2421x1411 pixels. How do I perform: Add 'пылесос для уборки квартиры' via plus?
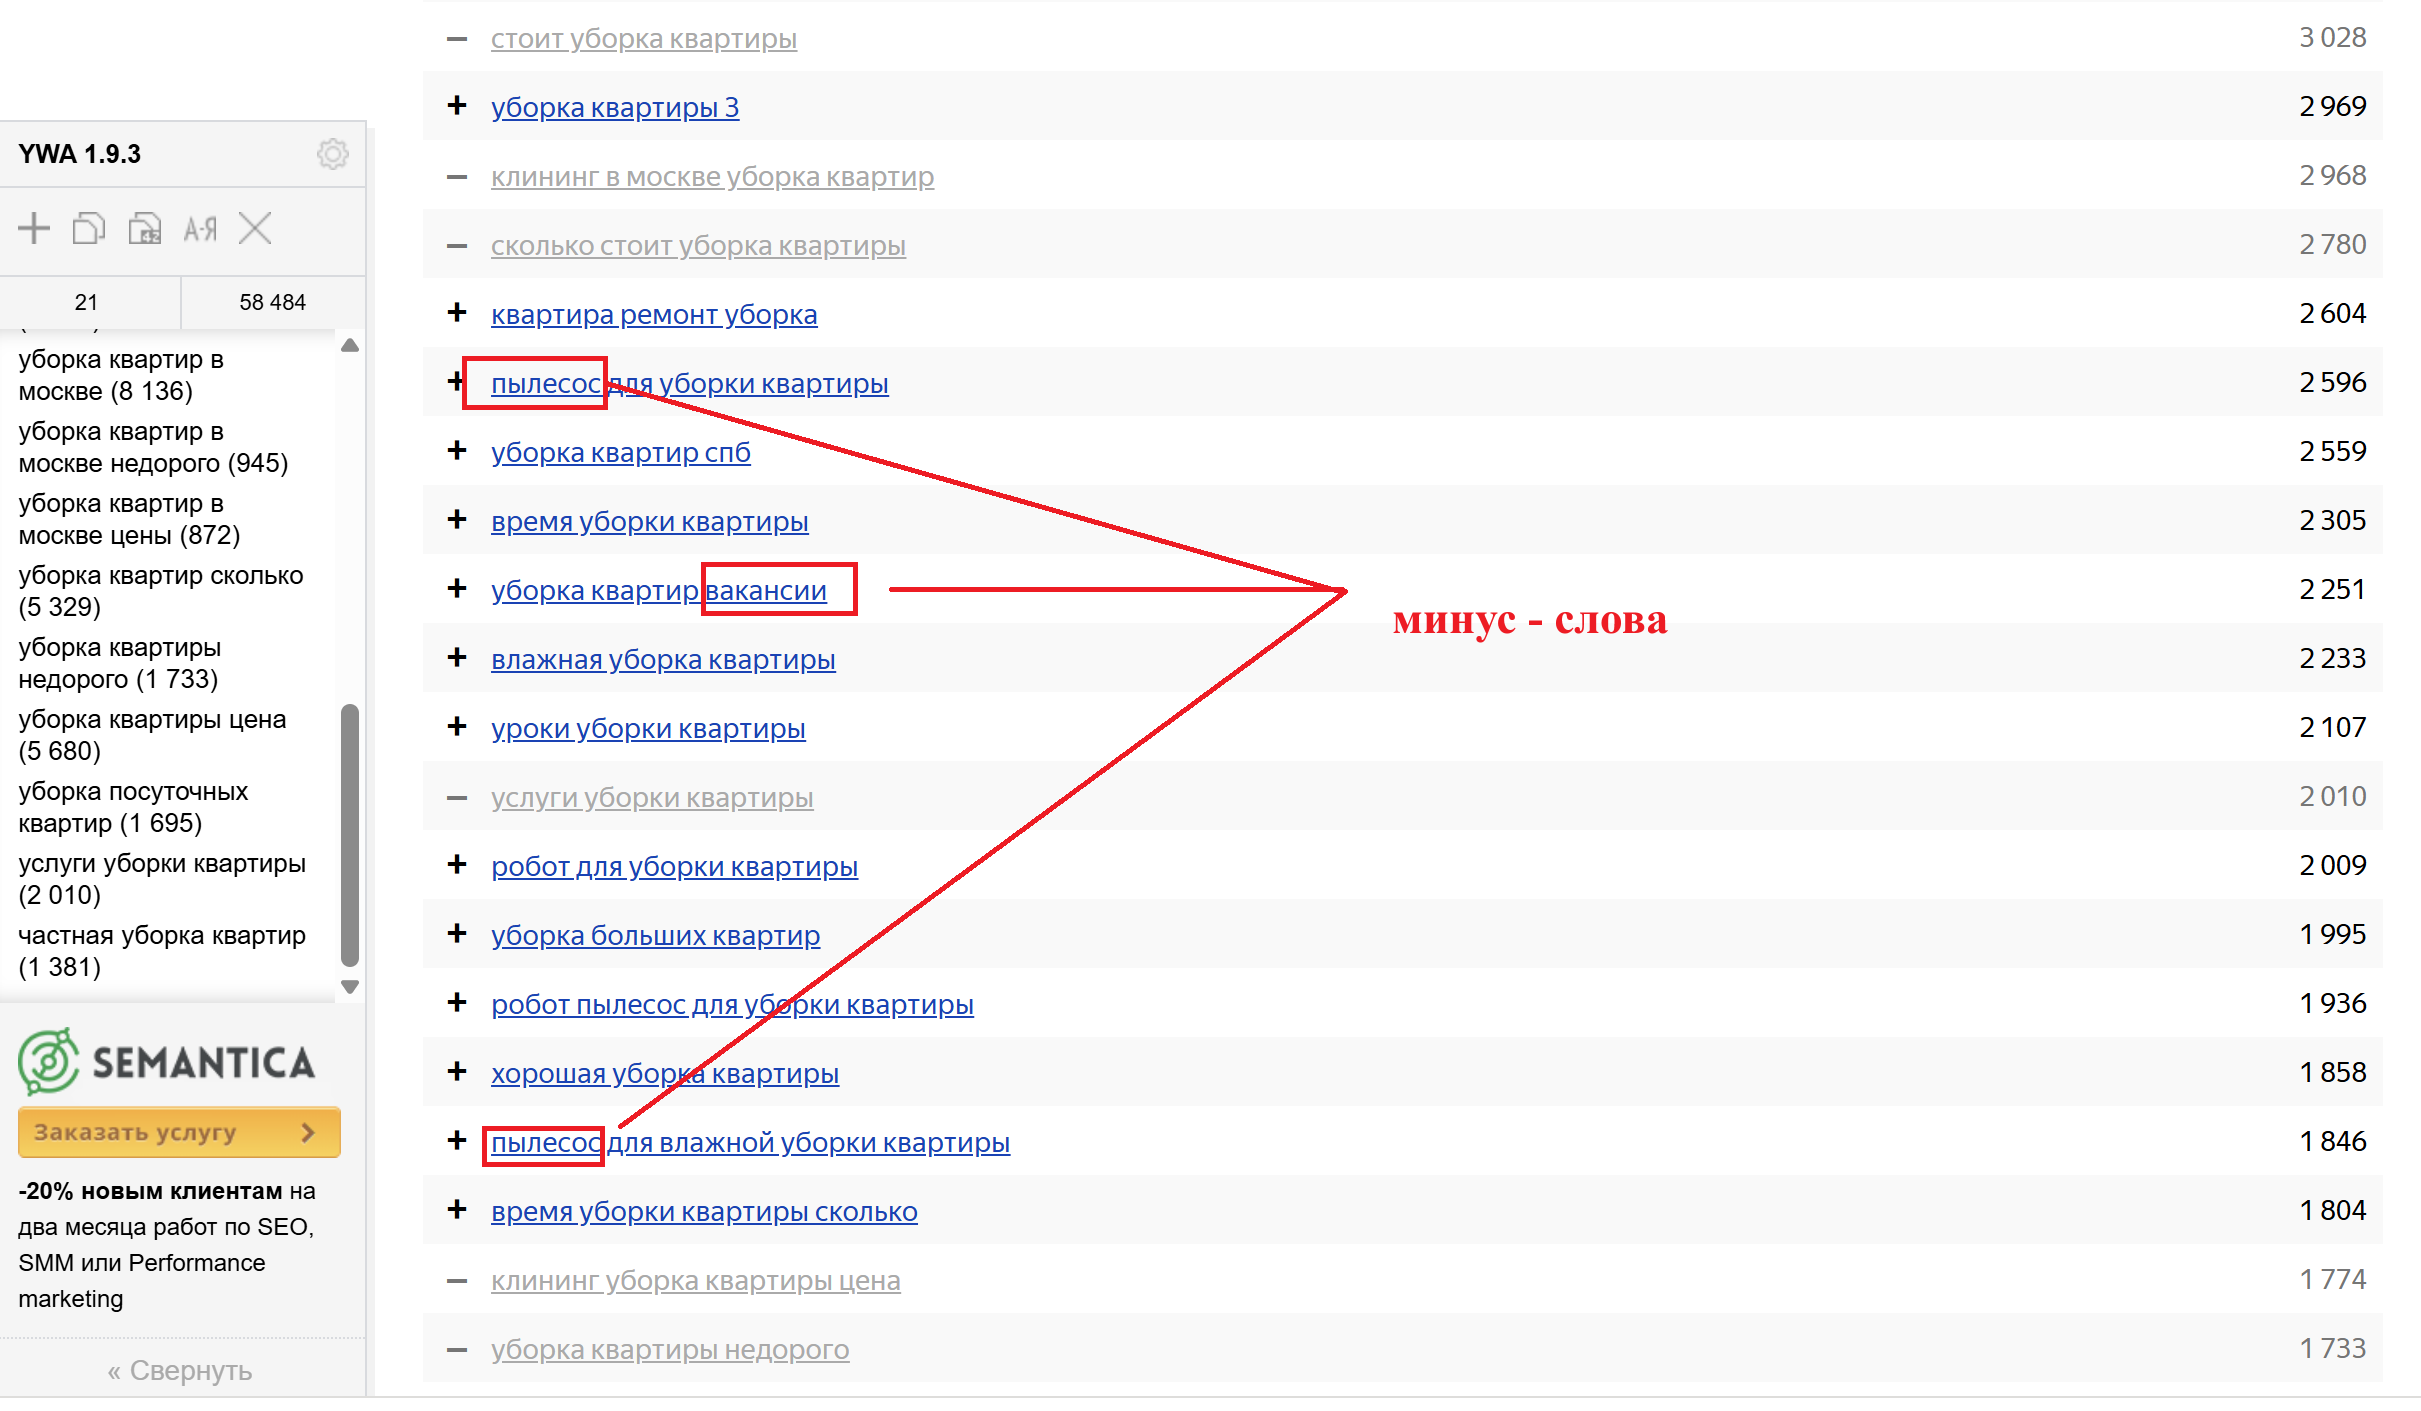455,381
